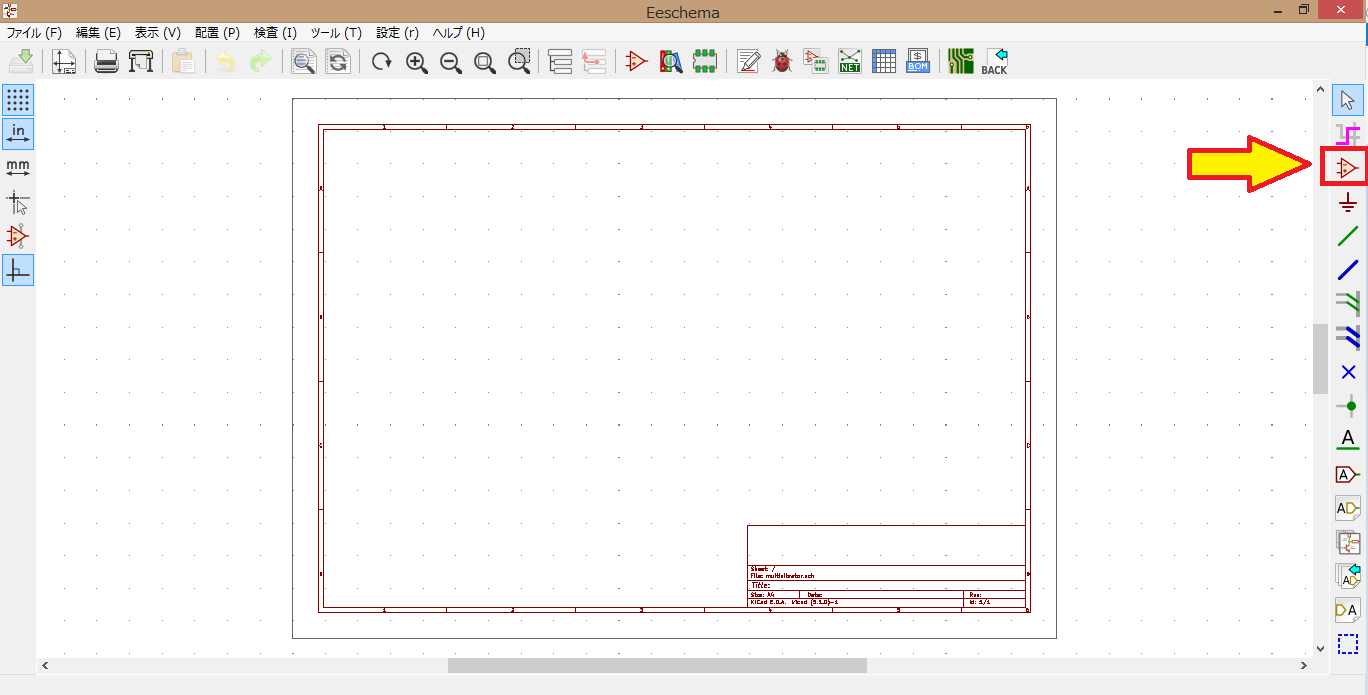The image size is (1368, 695).
Task: Select the dashed graphic line tool
Action: tap(1348, 644)
